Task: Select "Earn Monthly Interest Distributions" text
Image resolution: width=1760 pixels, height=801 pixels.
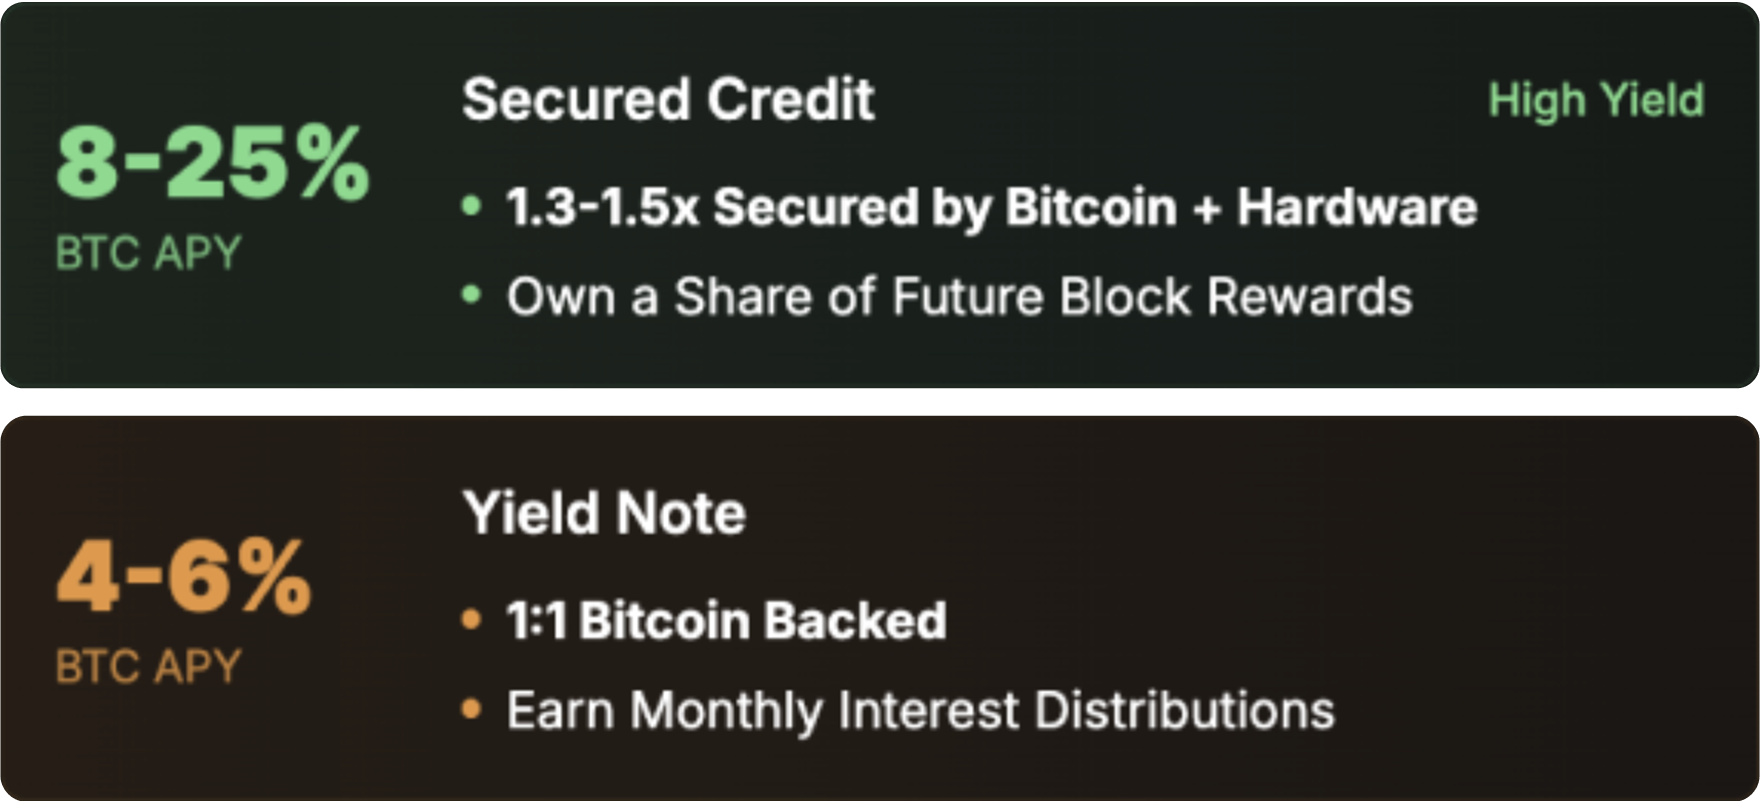Action: (920, 710)
